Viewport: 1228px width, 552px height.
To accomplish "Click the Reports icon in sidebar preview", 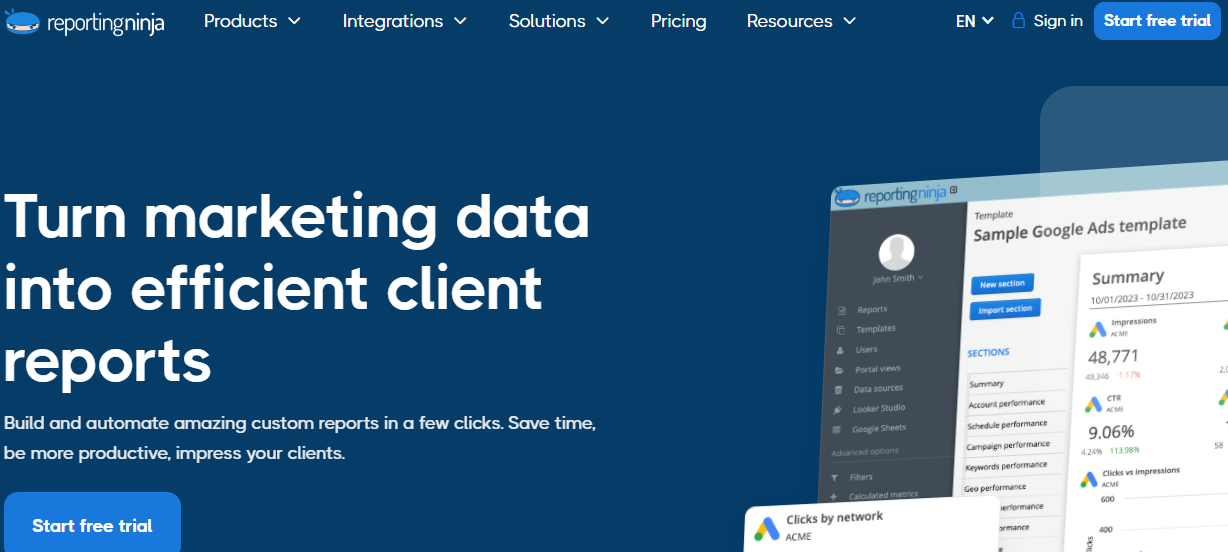I will [841, 310].
